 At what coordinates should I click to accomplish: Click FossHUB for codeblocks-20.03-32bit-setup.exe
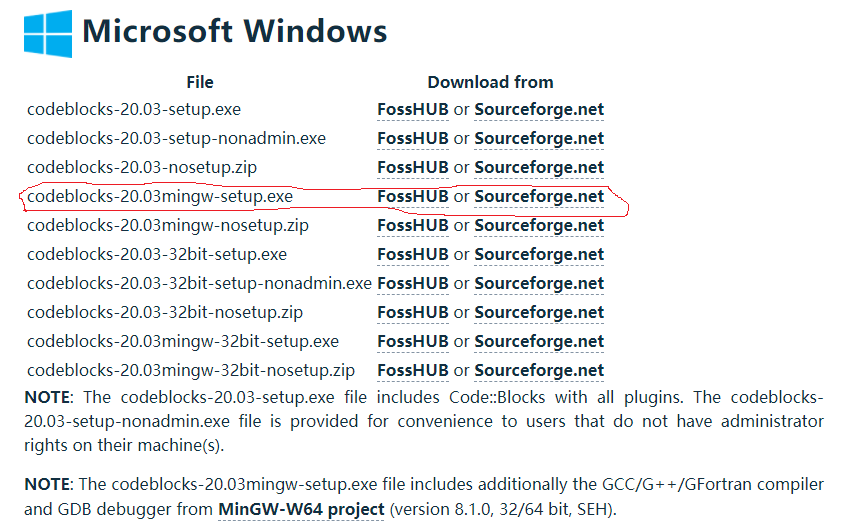[413, 254]
